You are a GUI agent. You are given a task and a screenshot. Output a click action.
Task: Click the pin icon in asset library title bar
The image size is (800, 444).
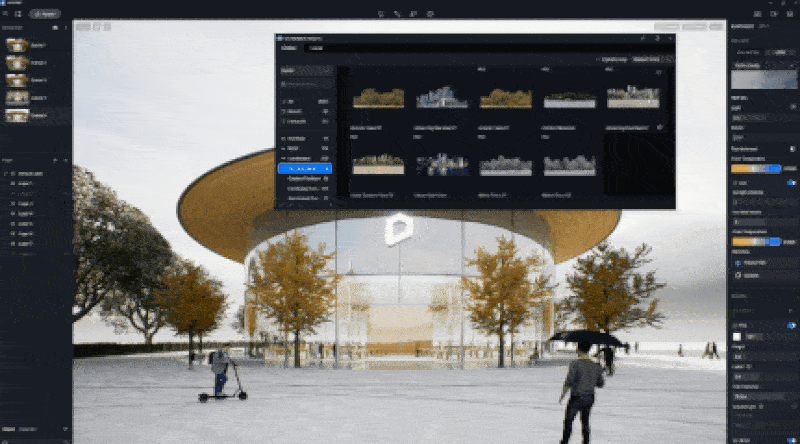643,39
